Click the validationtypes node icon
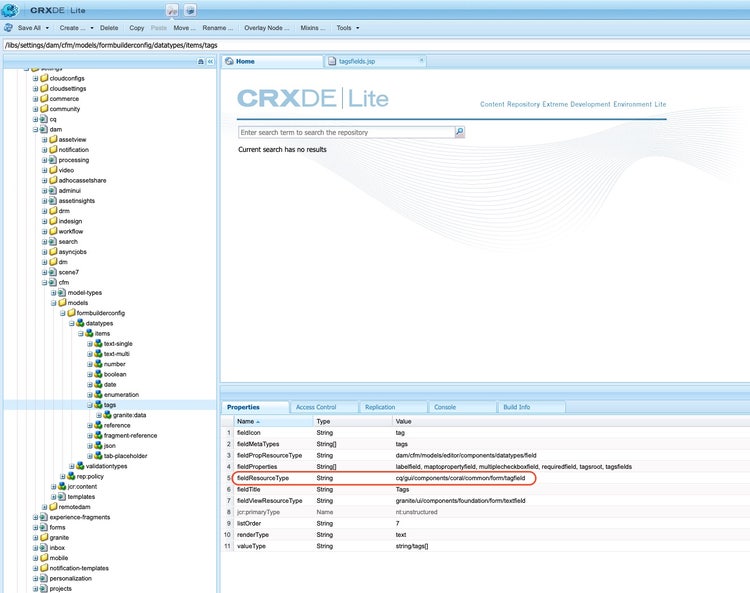 (80, 466)
